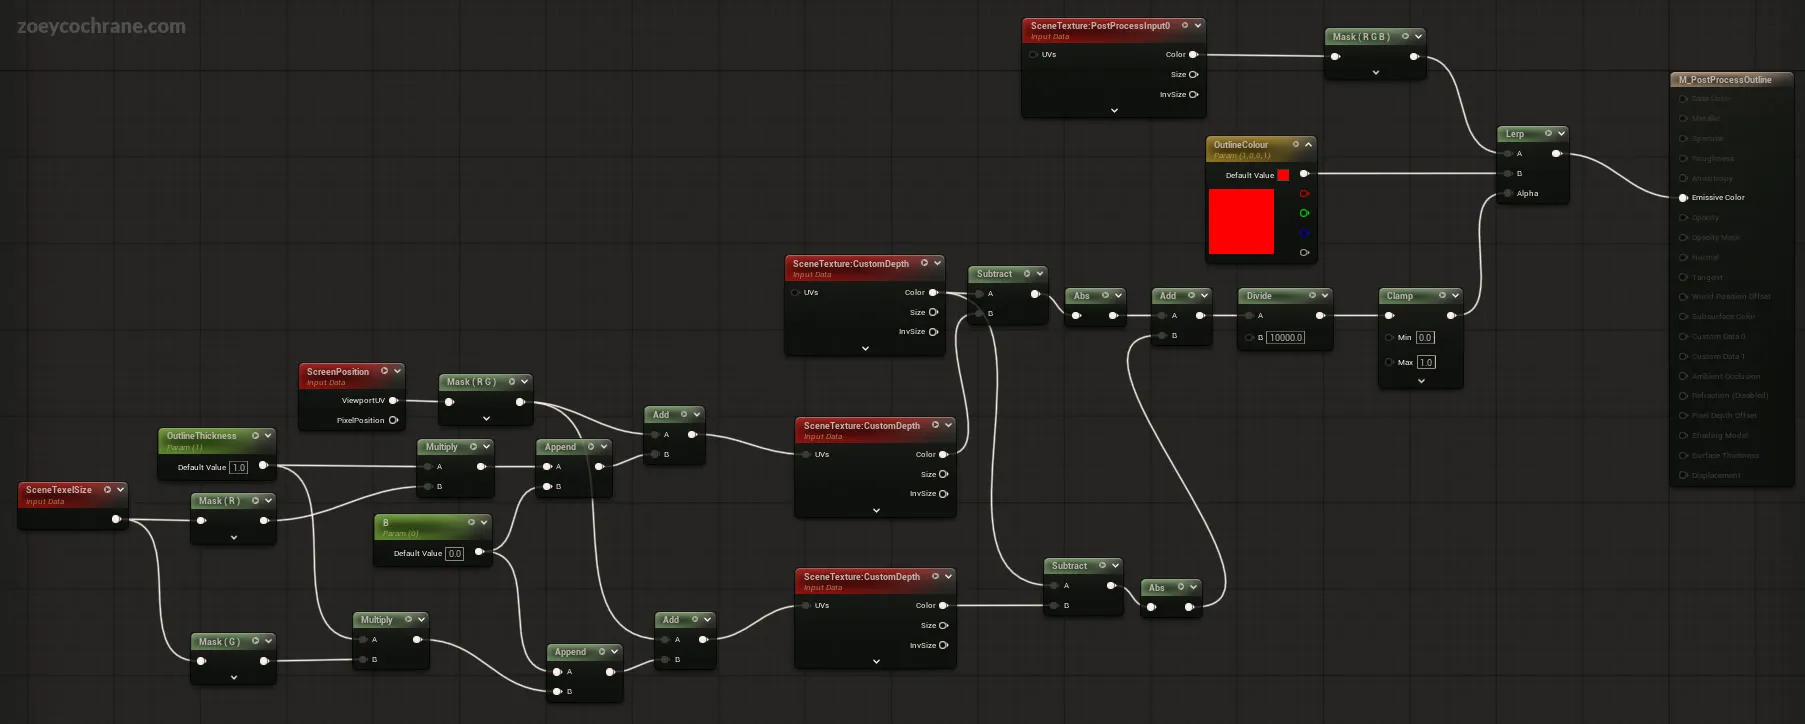Open the SceneTexelSize header chevron
1805x724 pixels.
point(120,490)
